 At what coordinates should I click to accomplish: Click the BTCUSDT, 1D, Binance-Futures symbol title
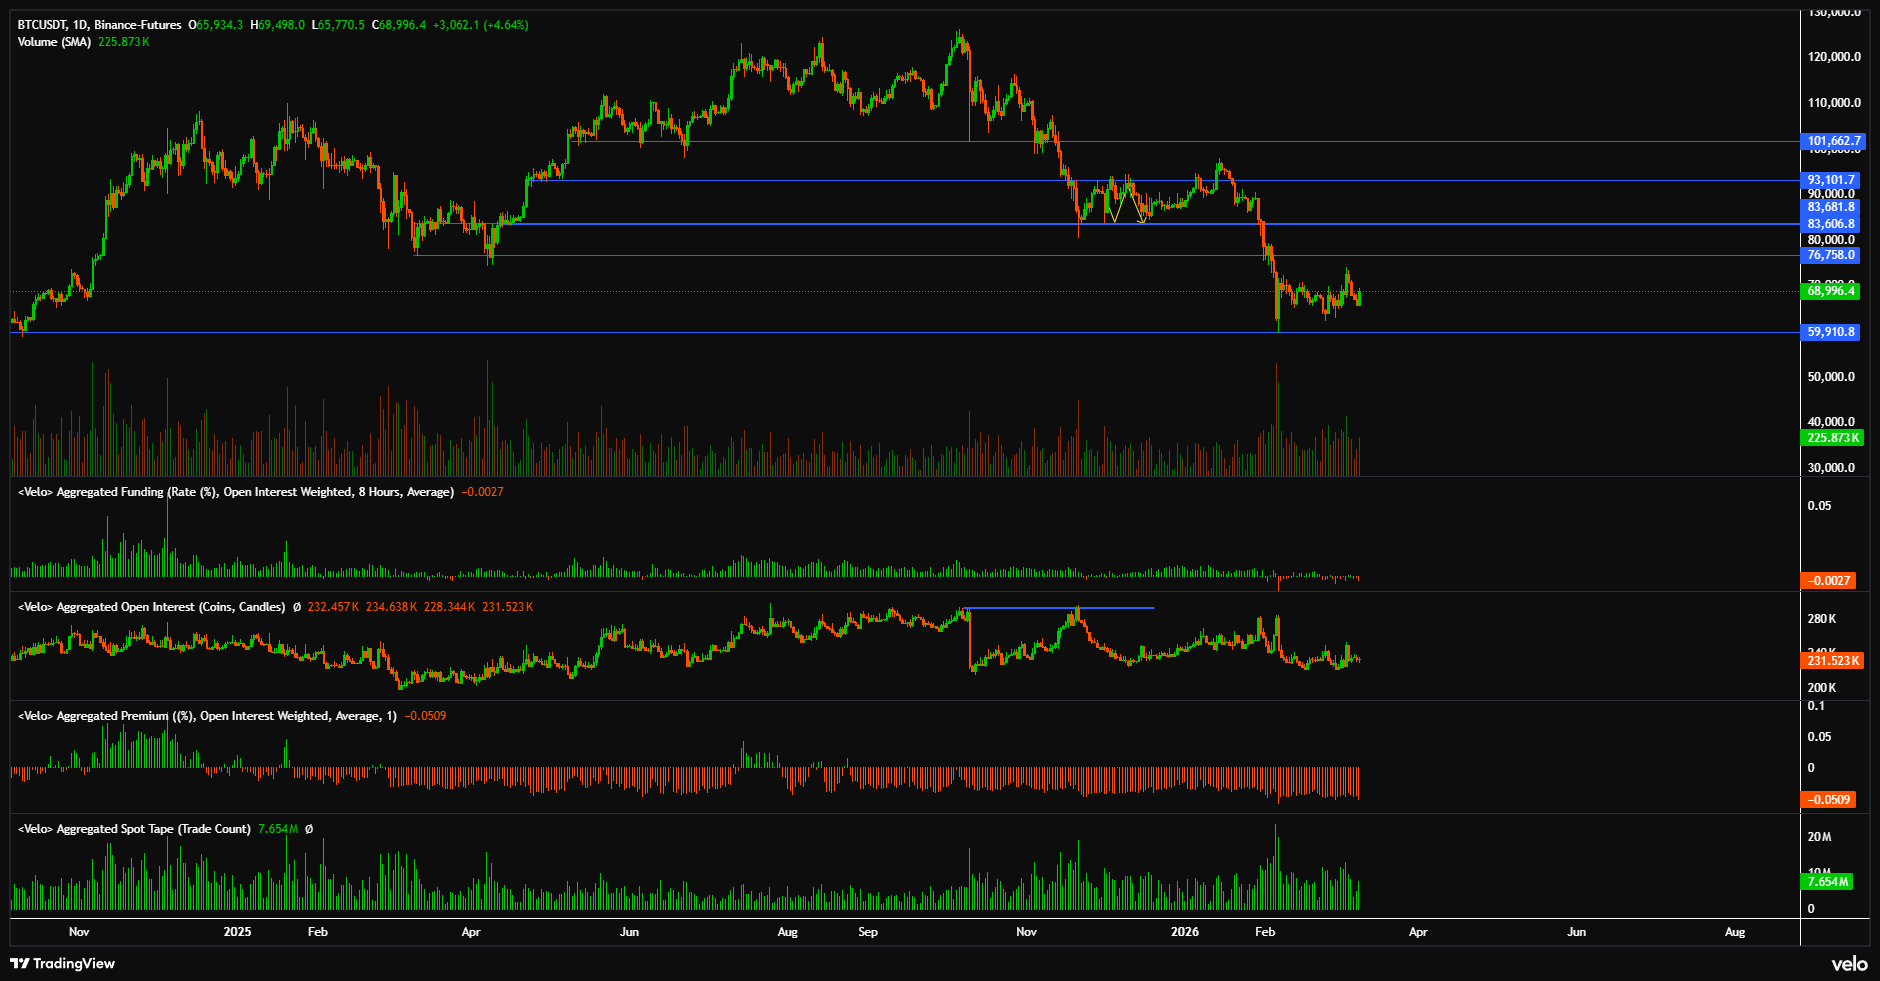click(100, 25)
